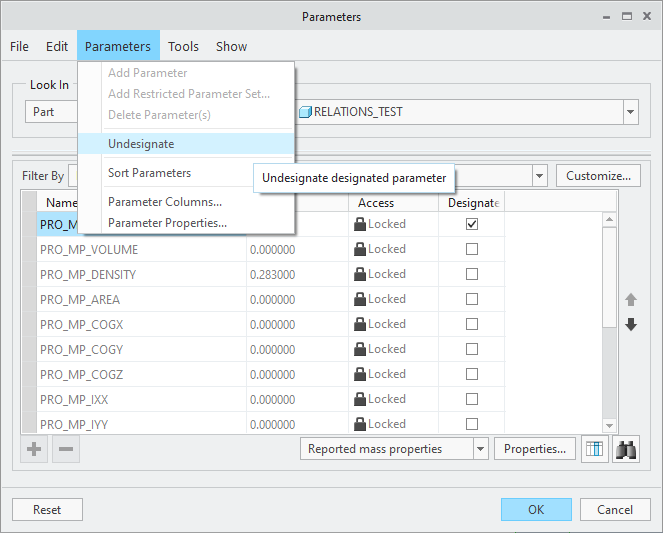This screenshot has height=533, width=663.
Task: Select Undesignate from the Parameters menu
Action: click(x=141, y=144)
